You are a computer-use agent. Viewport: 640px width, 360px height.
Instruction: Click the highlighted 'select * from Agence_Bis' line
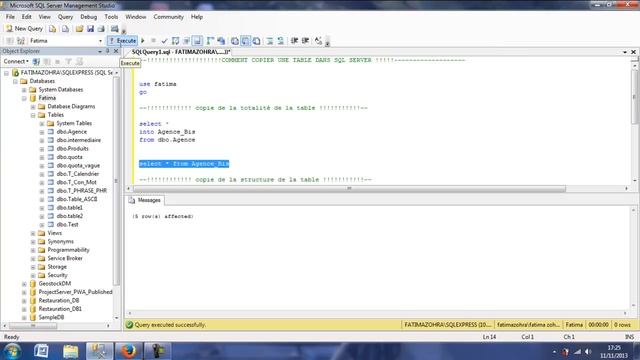coord(184,164)
